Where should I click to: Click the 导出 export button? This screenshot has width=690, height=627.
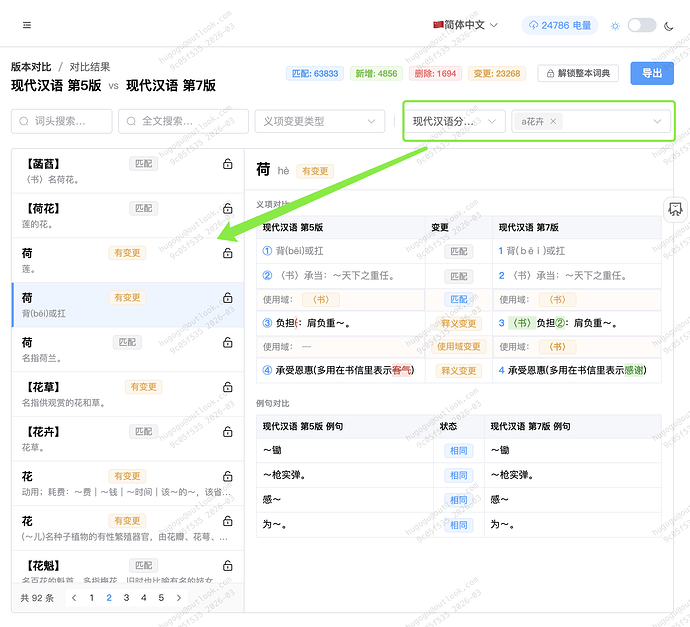point(651,73)
